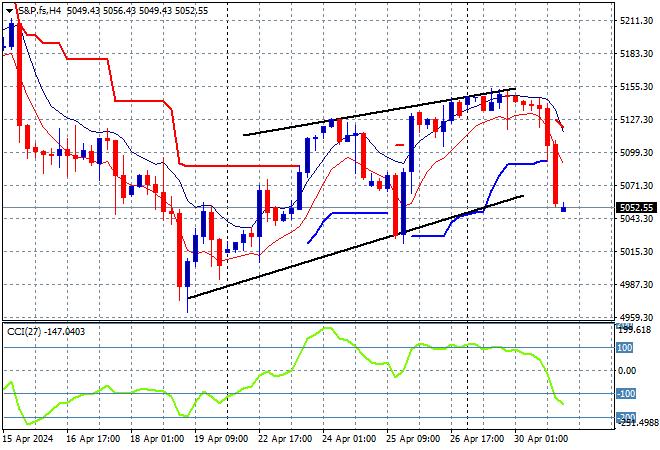Click the 5127.30 price axis label
Screen dimensions: 660x450
pyautogui.click(x=636, y=120)
